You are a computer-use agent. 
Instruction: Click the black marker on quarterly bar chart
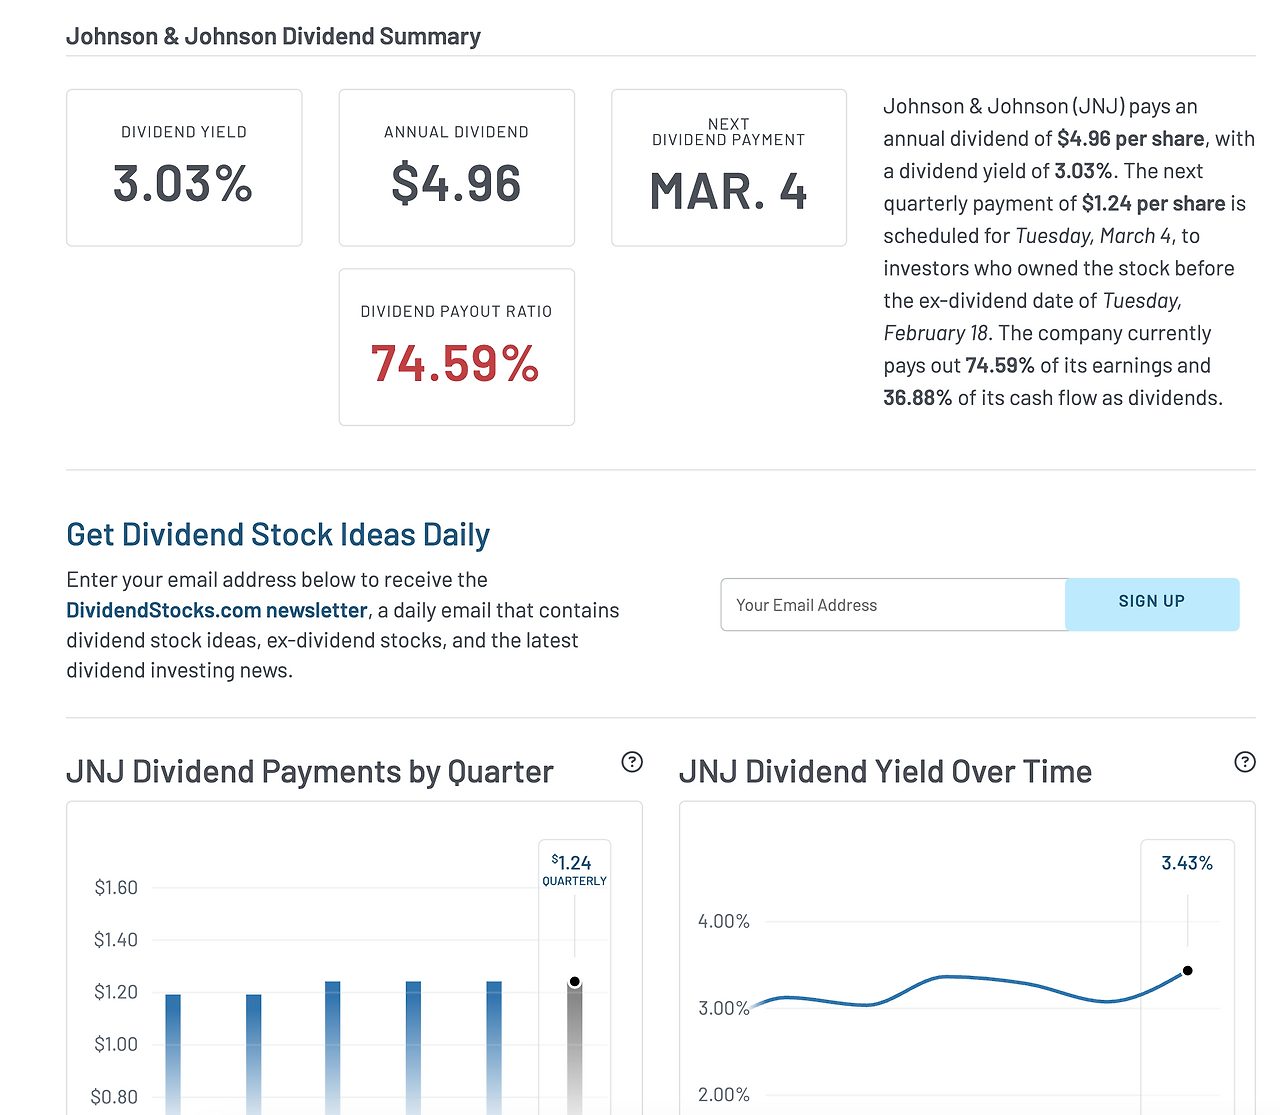coord(575,982)
